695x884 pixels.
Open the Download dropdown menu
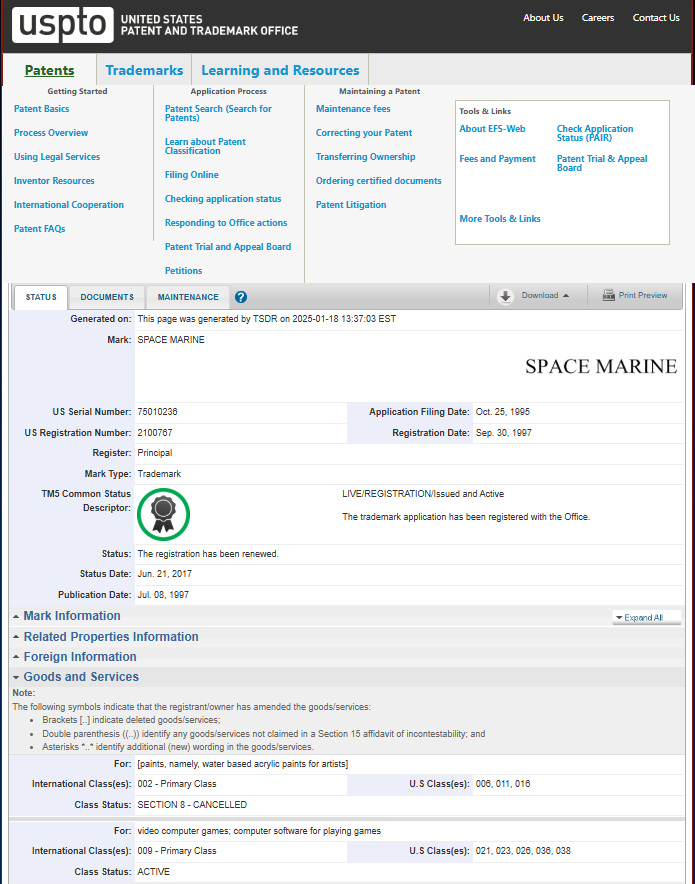pyautogui.click(x=545, y=295)
